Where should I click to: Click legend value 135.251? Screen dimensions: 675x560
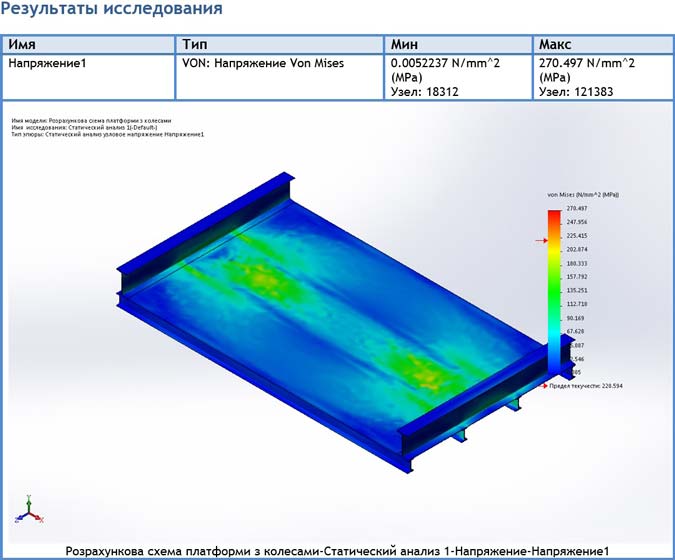pyautogui.click(x=577, y=291)
